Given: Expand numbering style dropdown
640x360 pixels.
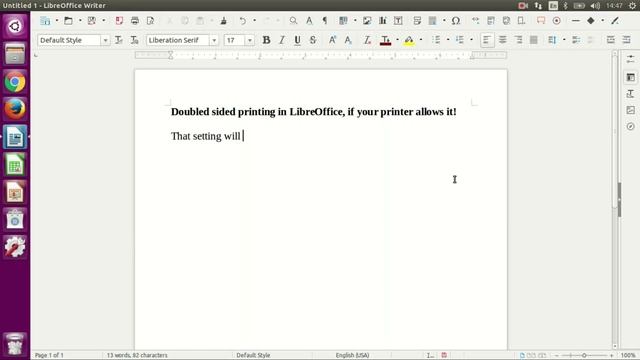Looking at the screenshot, I should pos(471,40).
